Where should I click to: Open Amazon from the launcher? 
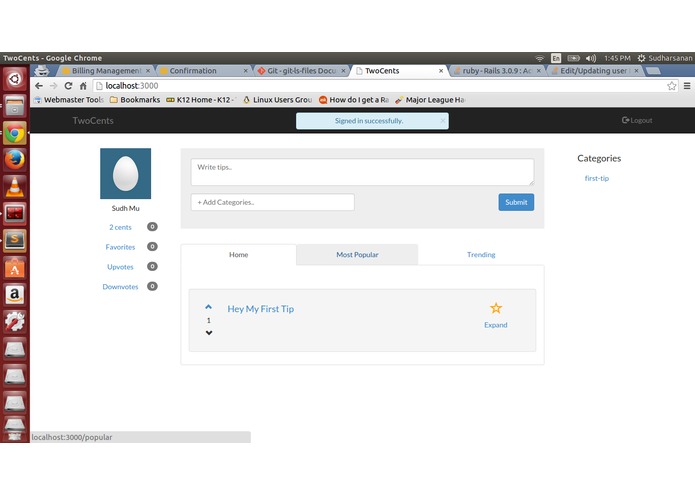[x=15, y=295]
